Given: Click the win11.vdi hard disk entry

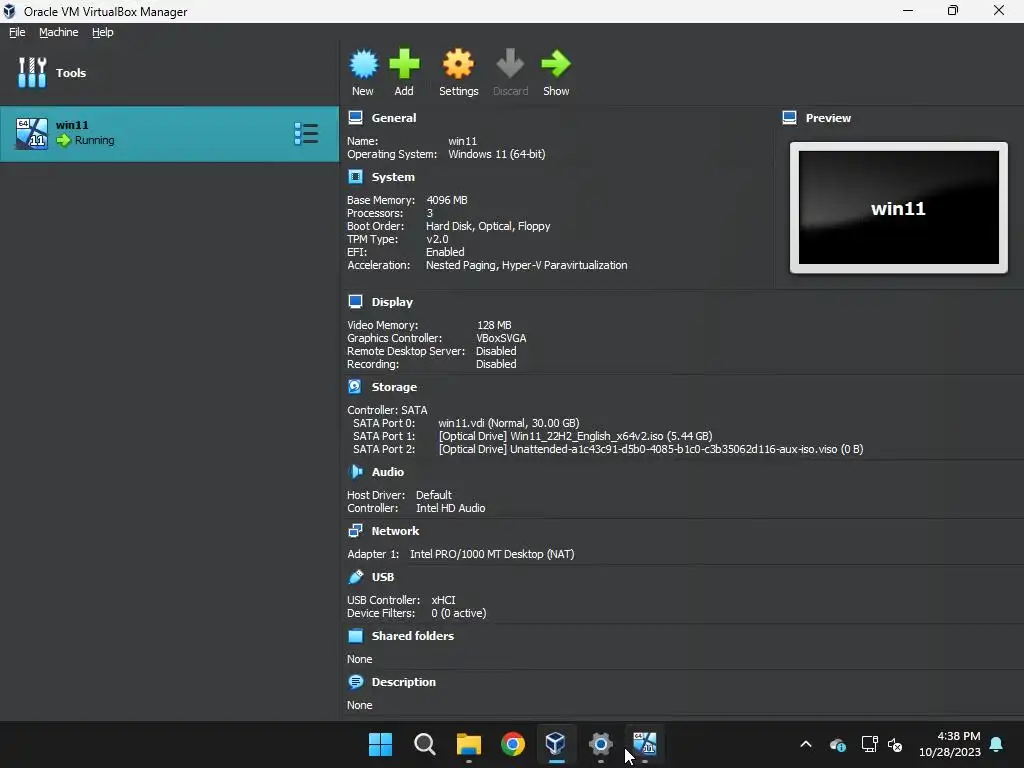Looking at the screenshot, I should (509, 423).
